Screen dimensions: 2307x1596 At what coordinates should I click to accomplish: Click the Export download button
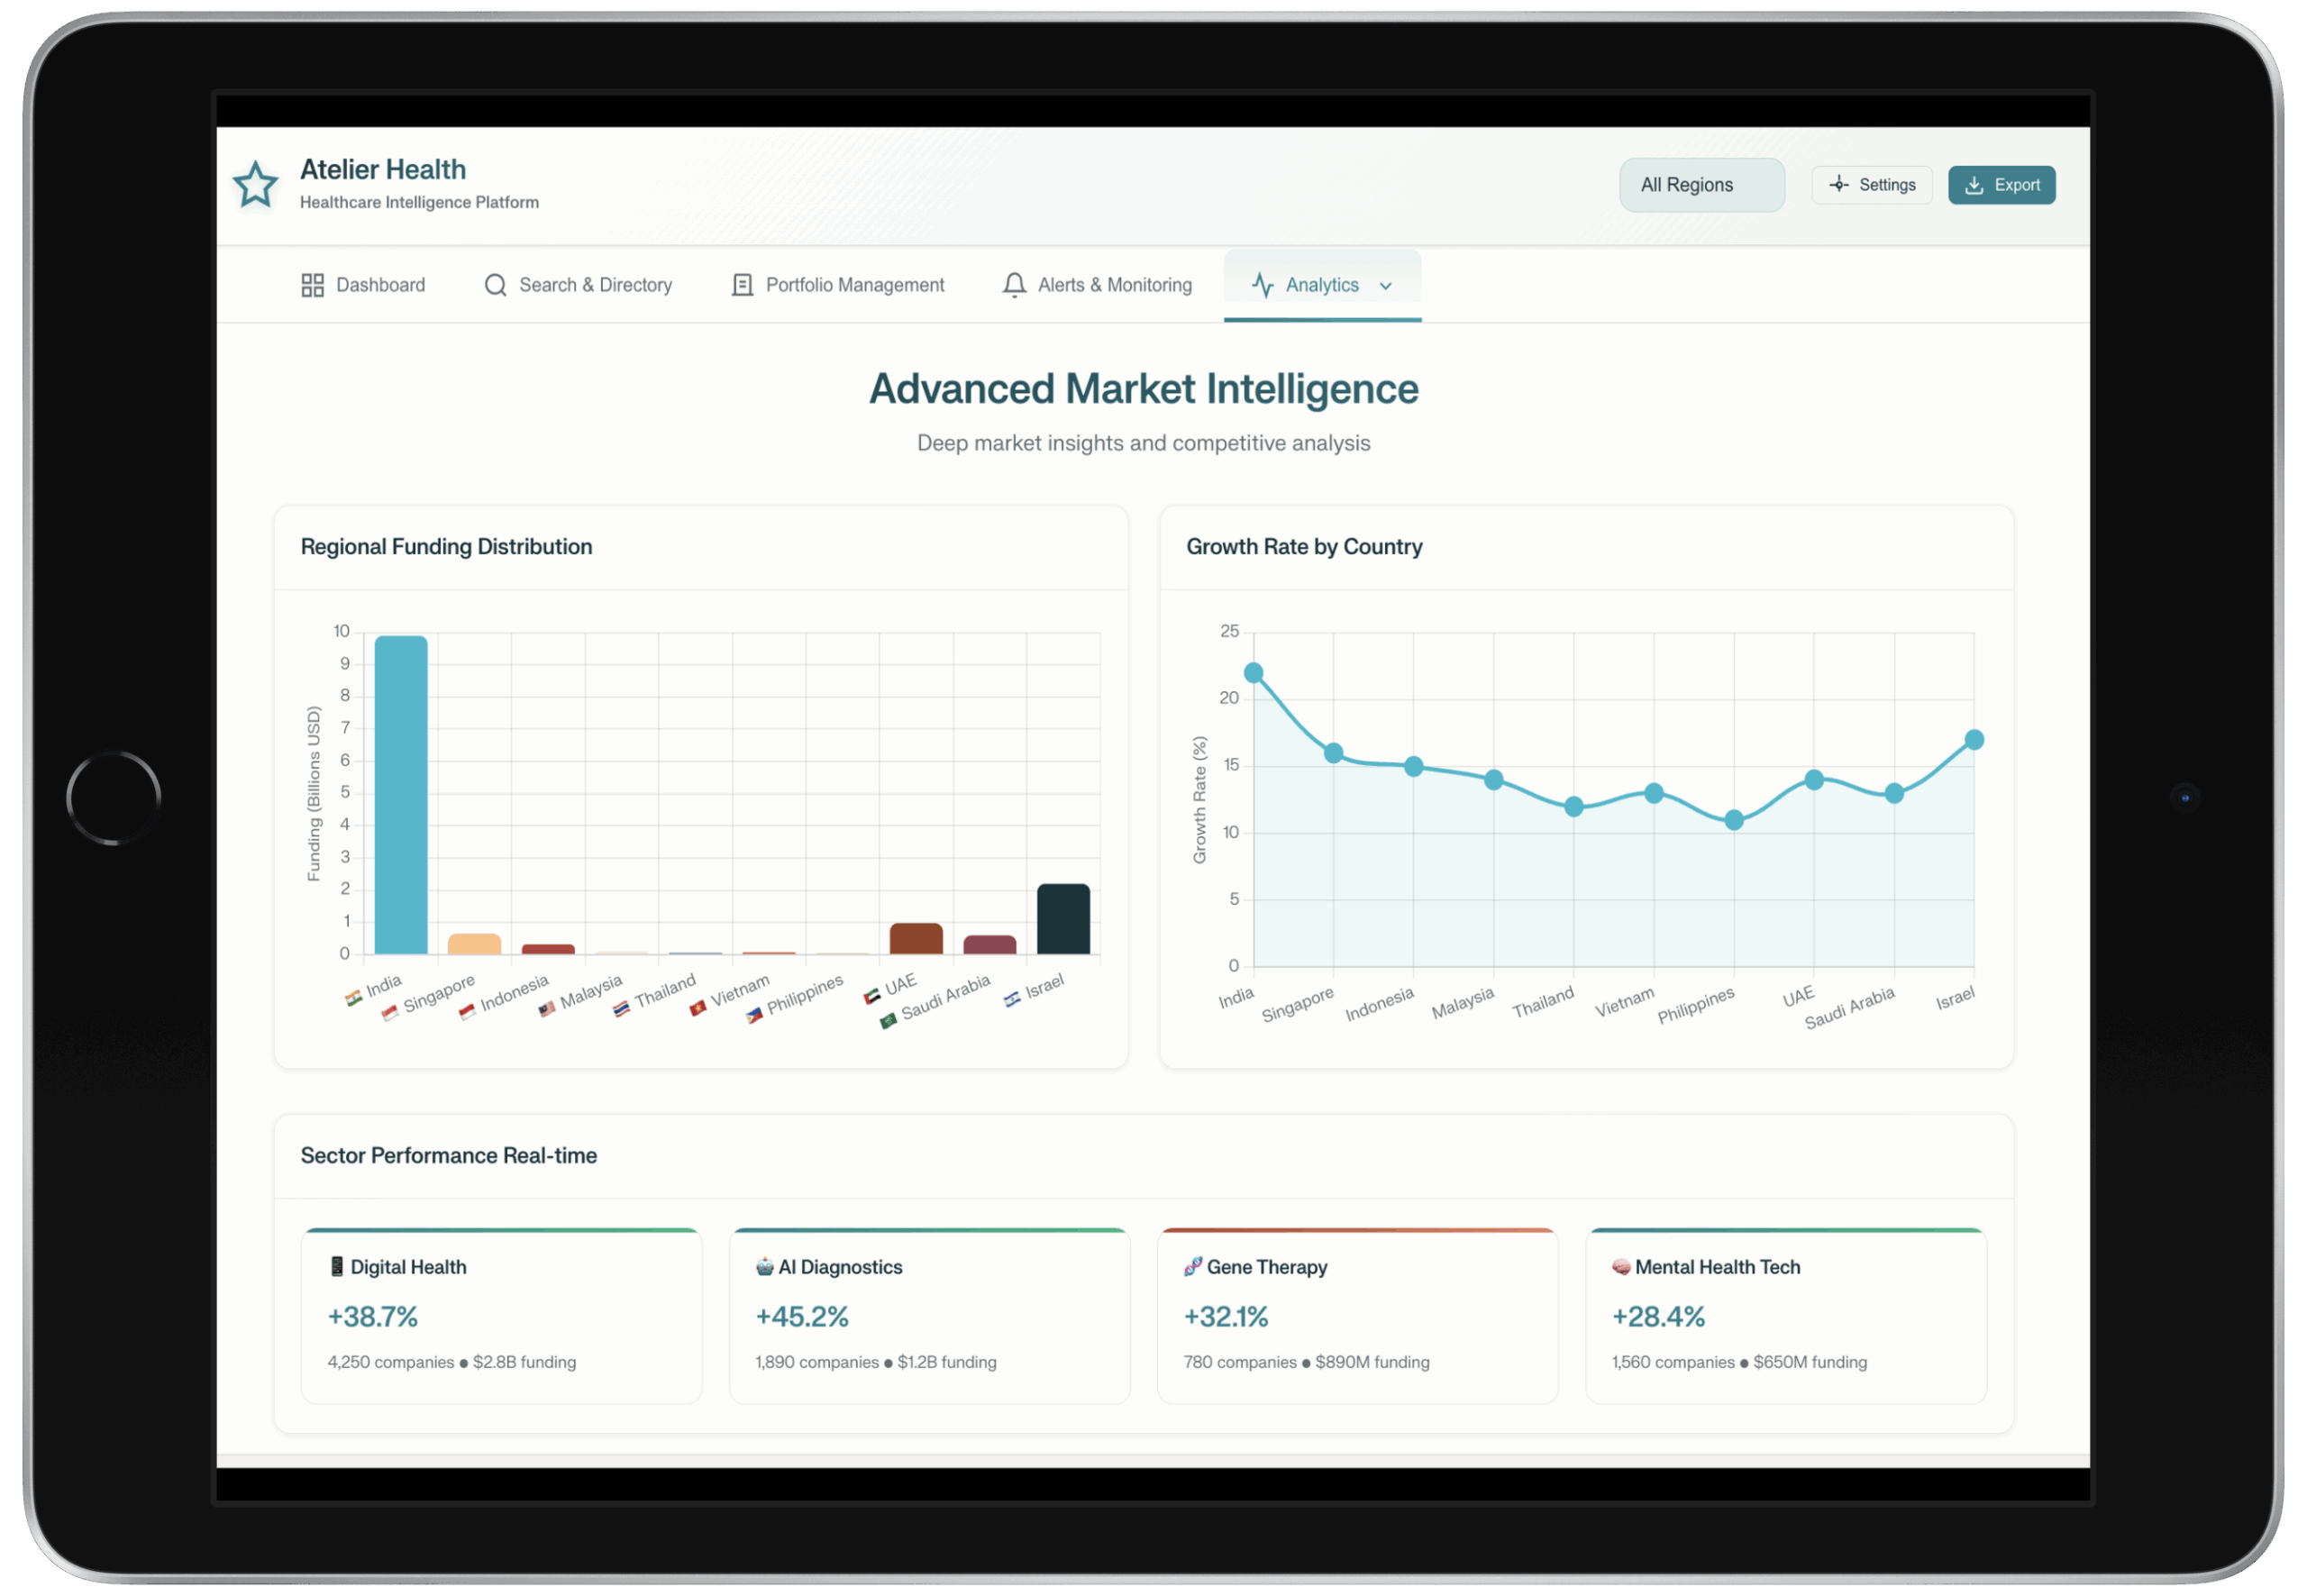coord(2001,185)
